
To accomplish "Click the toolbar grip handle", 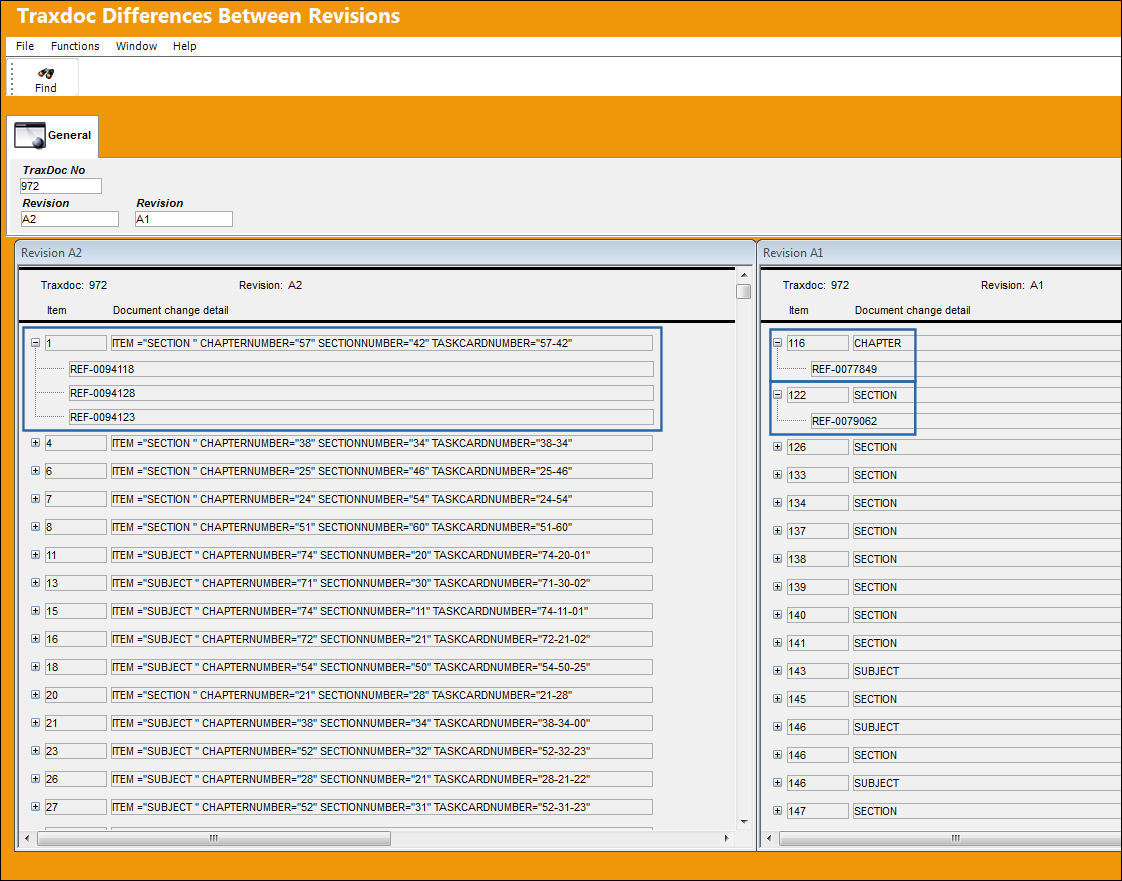I will tap(12, 77).
